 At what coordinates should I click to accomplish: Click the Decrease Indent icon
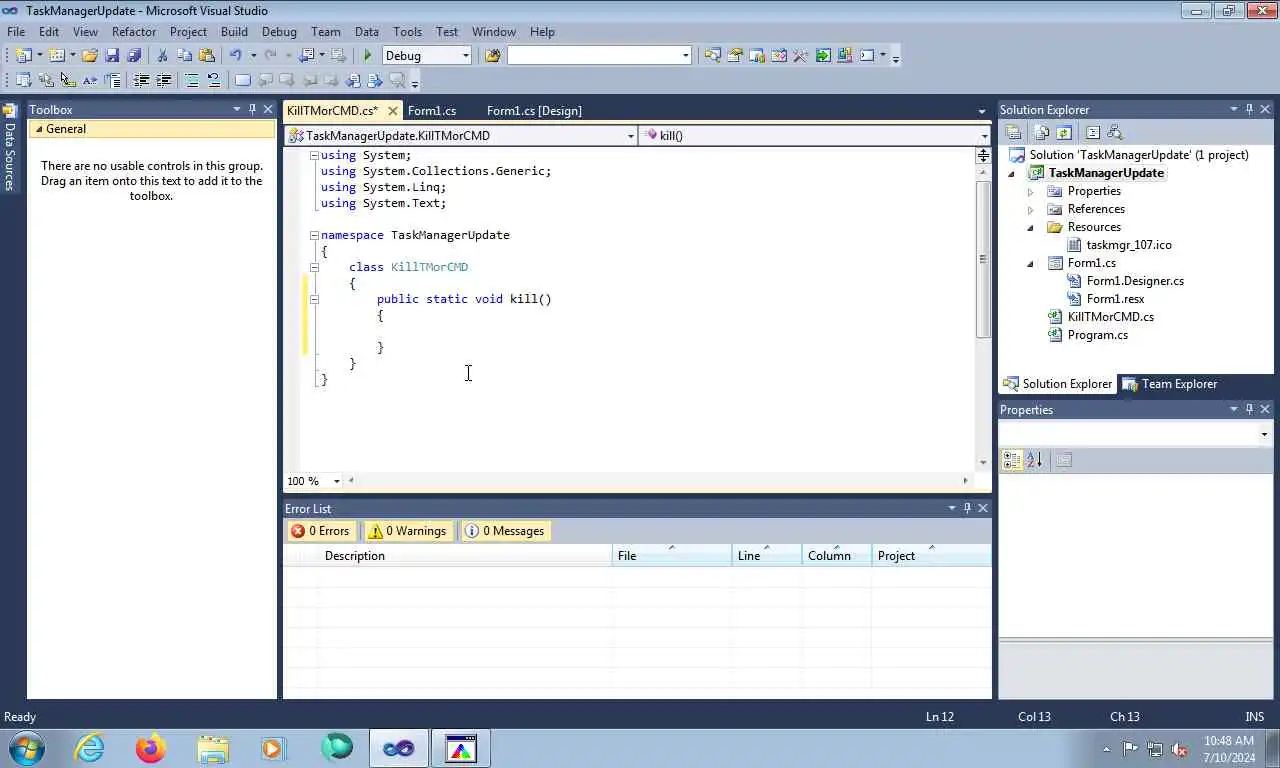(x=141, y=80)
